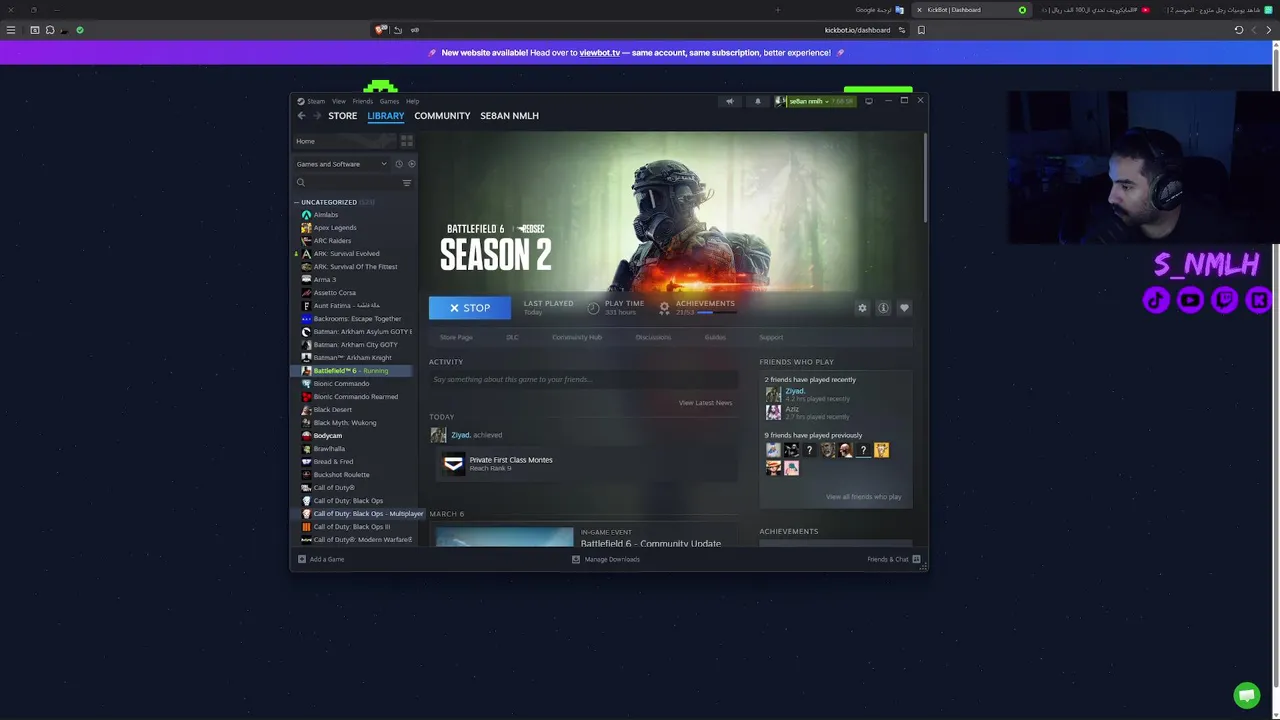1280x720 pixels.
Task: Open Aziz avatar in Friends Who Play
Action: (x=773, y=412)
